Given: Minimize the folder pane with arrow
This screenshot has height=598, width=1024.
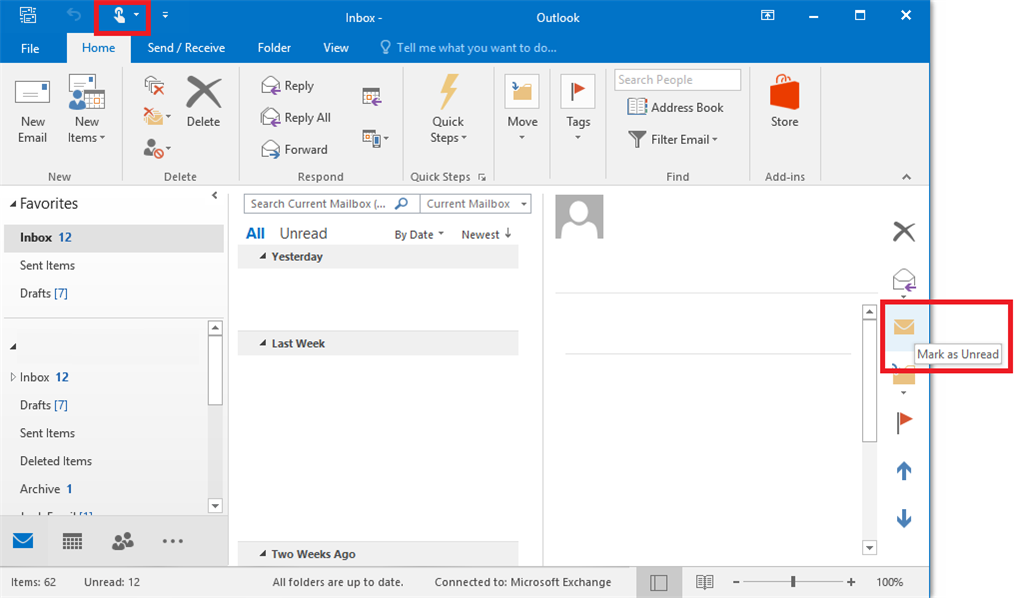Looking at the screenshot, I should pyautogui.click(x=214, y=195).
